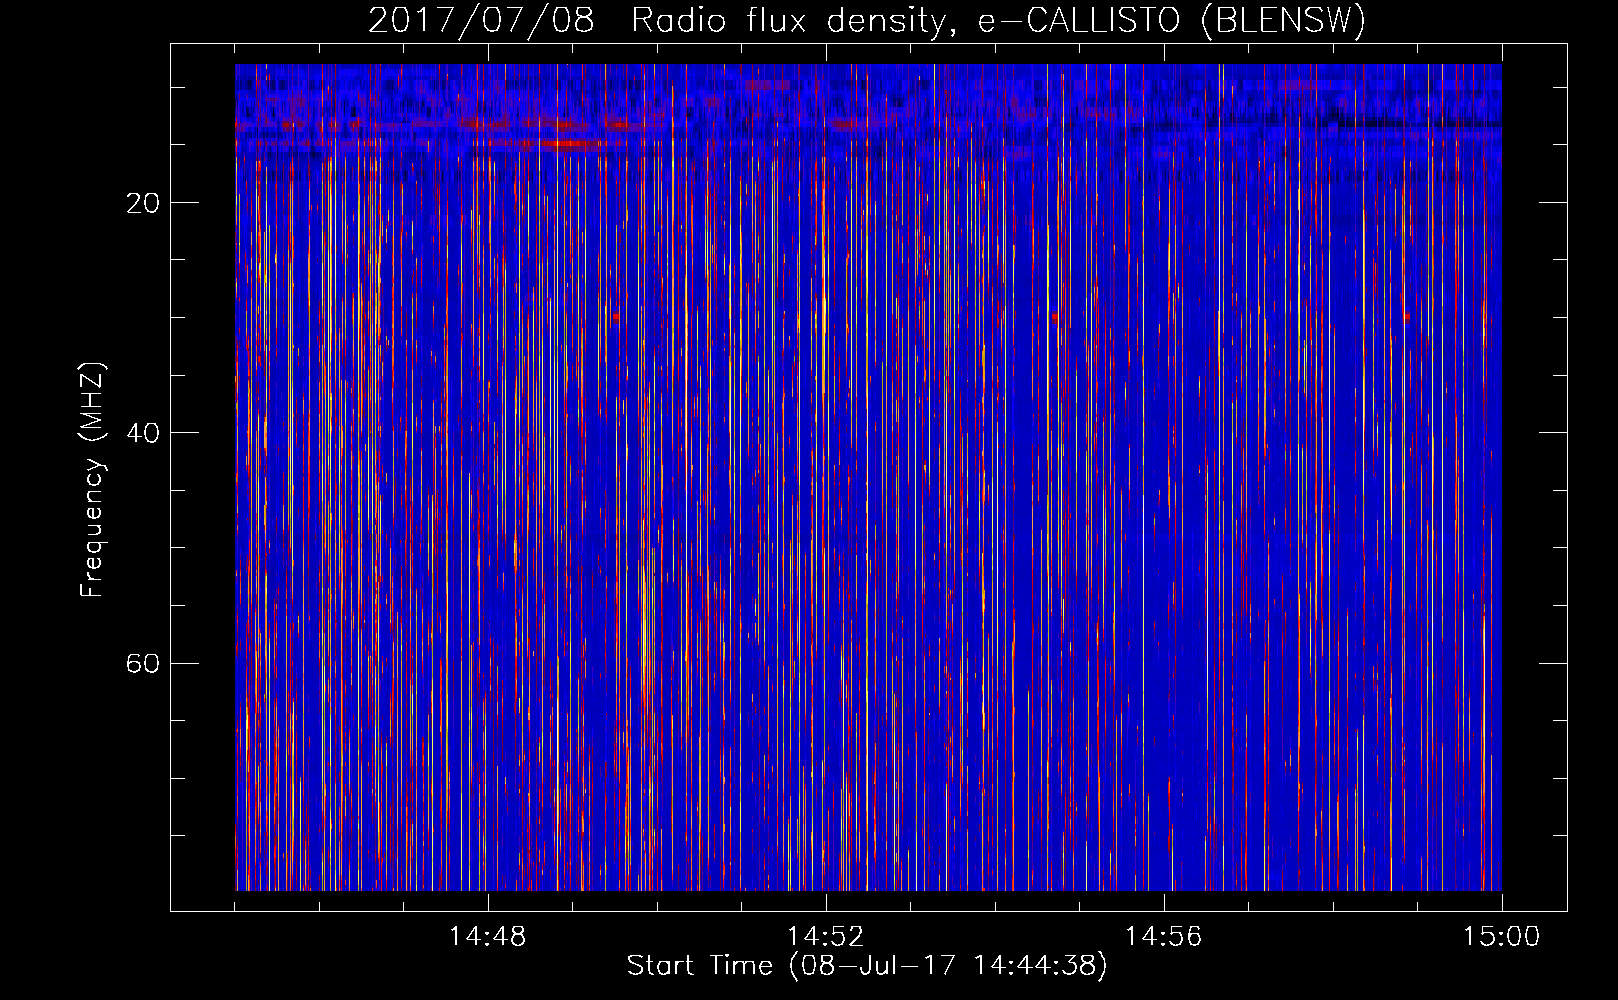Click the 60 MHz frequency tick label

coord(143,663)
